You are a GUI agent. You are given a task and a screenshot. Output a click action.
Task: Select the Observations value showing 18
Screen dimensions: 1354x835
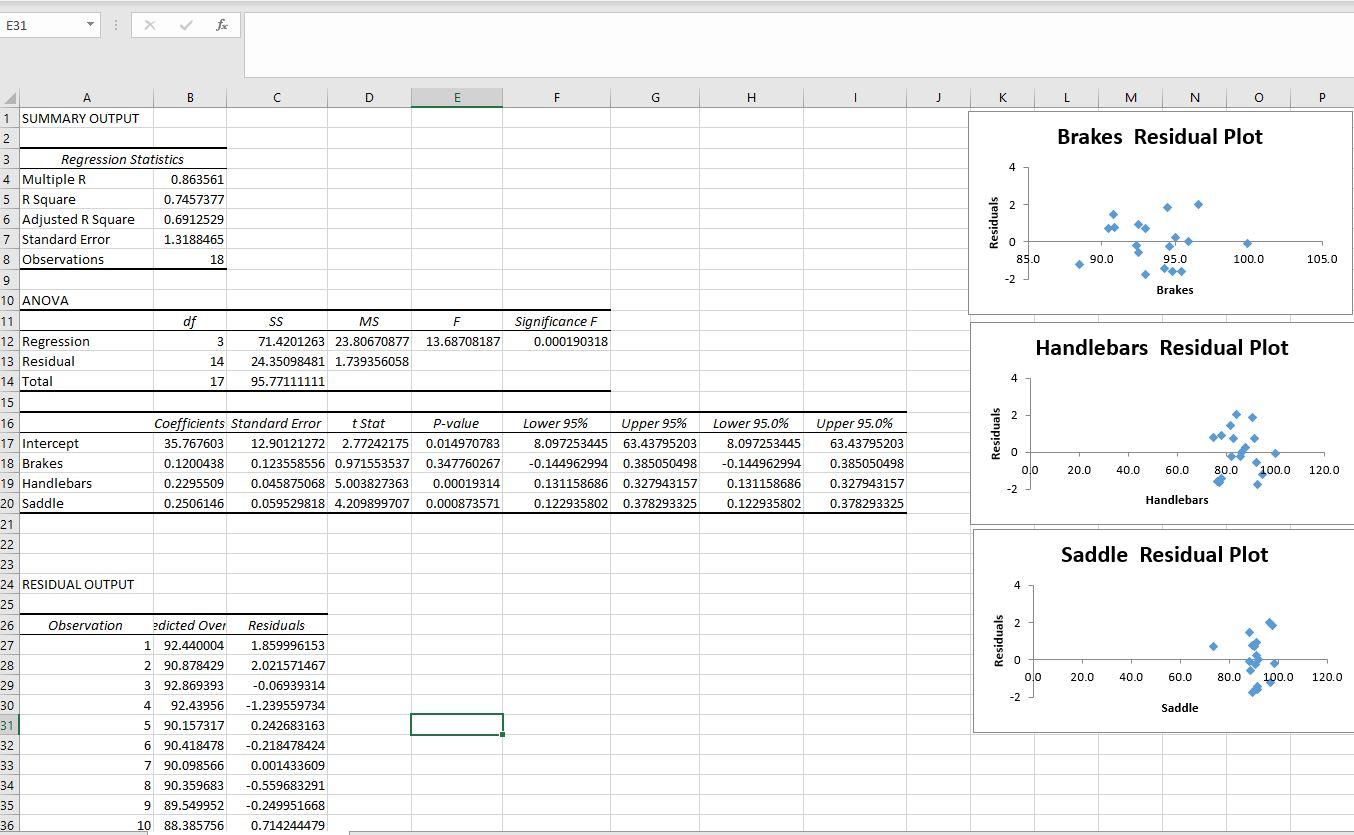click(x=190, y=259)
